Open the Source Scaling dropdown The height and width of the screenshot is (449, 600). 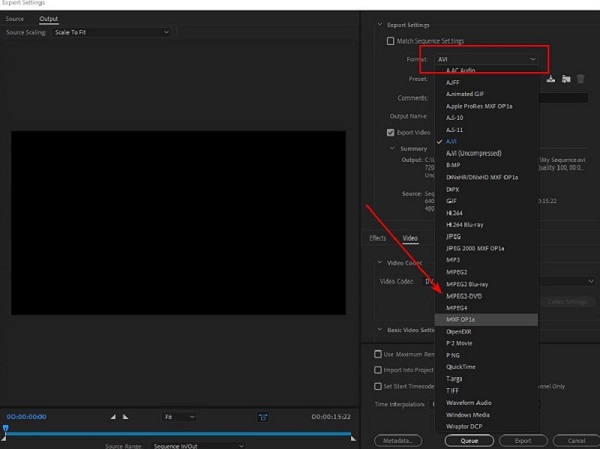(111, 32)
